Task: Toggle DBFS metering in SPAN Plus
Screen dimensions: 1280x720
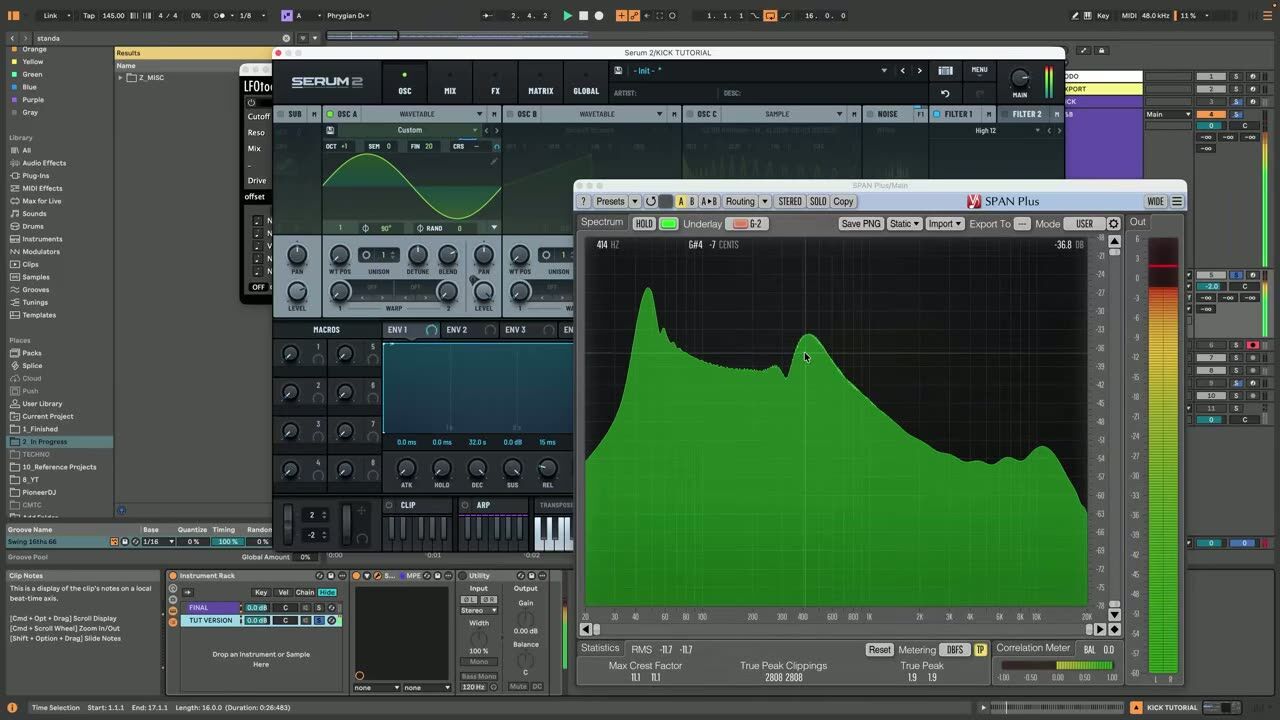Action: coord(955,650)
